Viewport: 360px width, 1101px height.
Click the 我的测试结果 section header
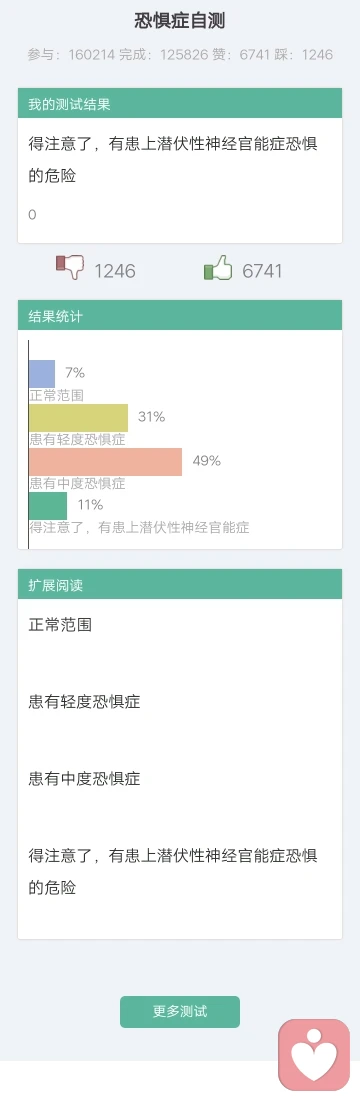coord(180,103)
